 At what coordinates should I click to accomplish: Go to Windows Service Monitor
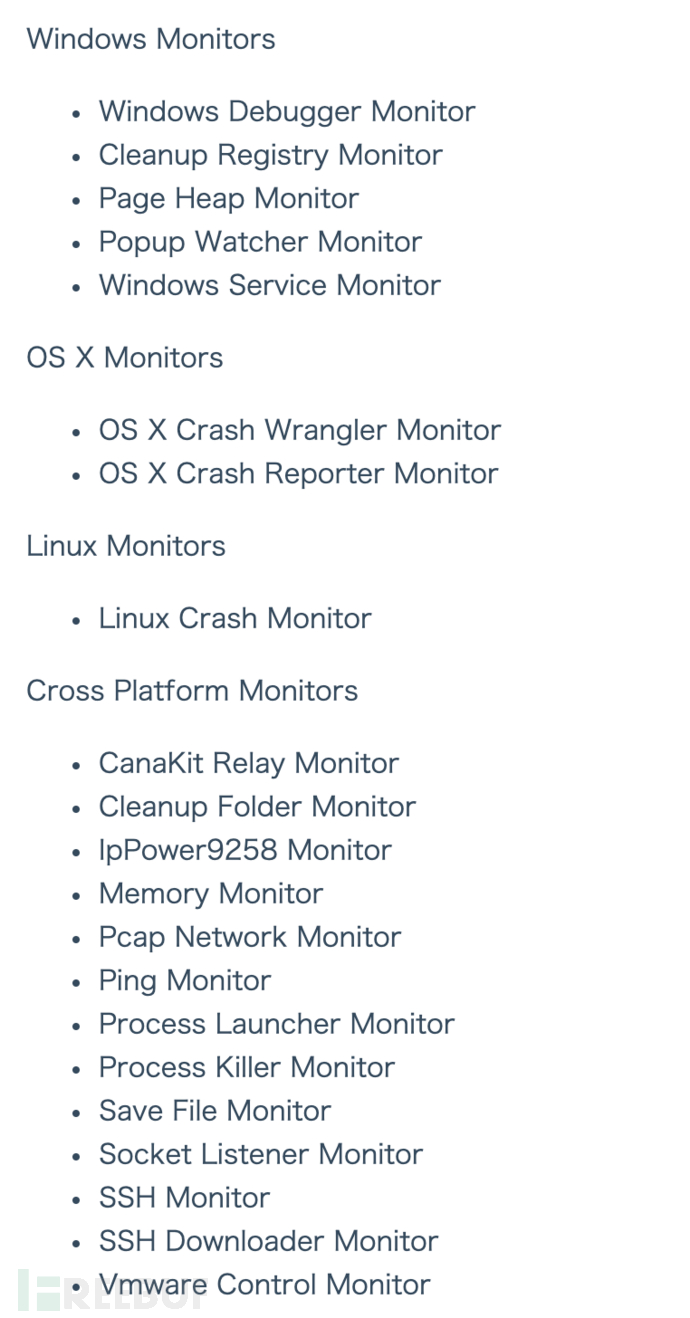point(269,285)
